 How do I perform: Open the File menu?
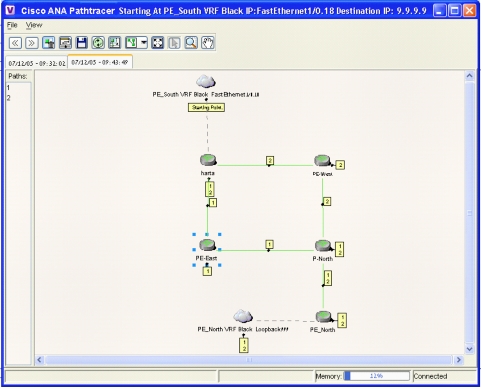(12, 25)
